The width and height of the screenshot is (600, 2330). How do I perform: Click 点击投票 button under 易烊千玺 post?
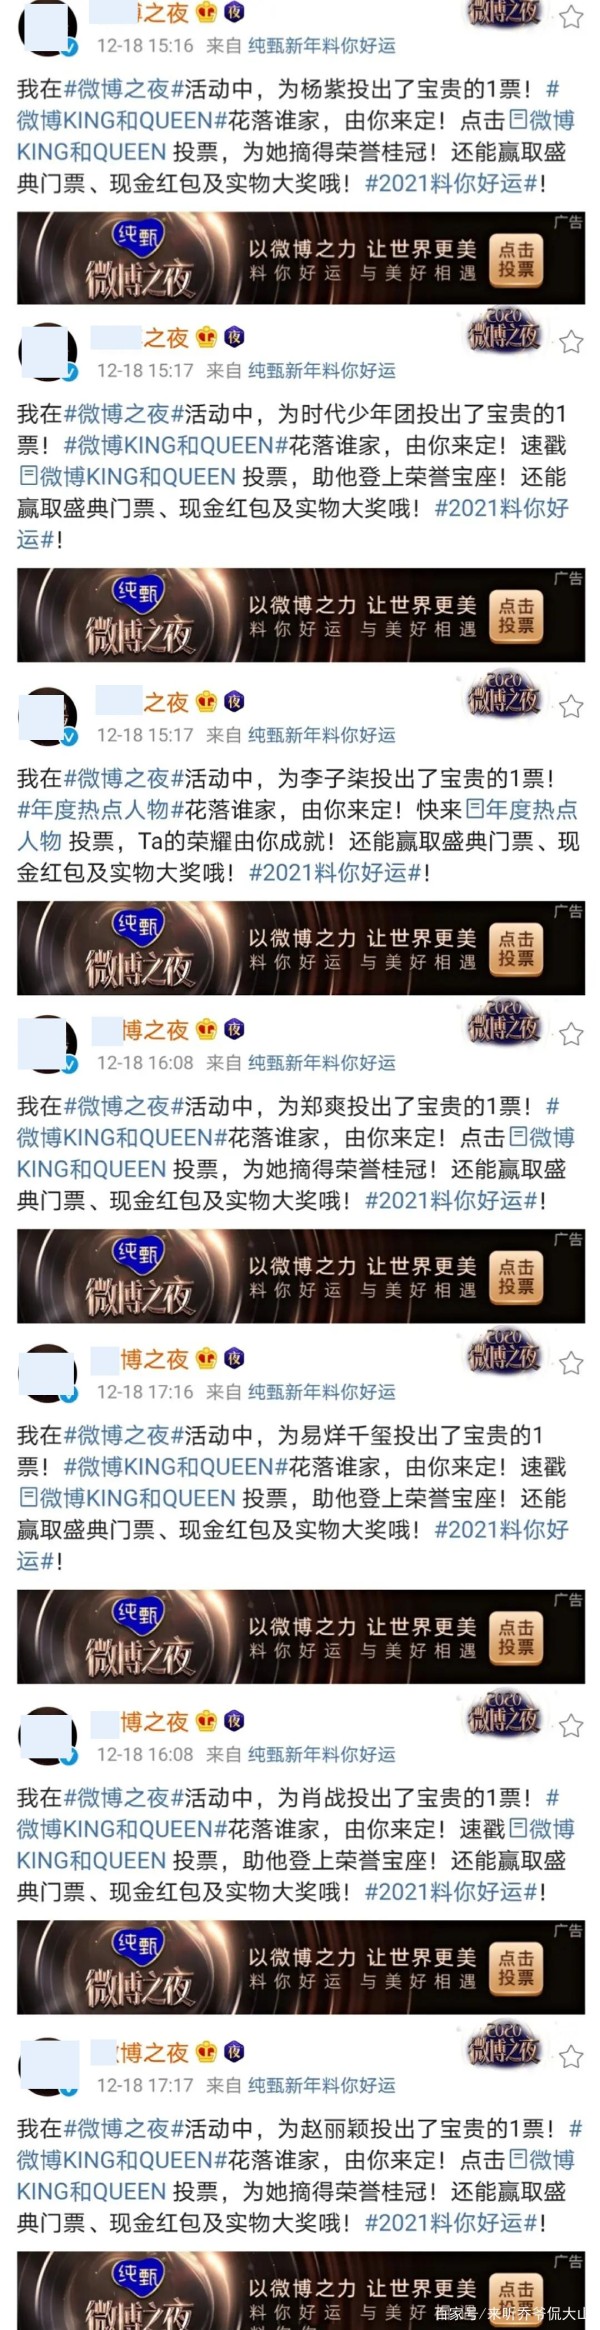(516, 1638)
